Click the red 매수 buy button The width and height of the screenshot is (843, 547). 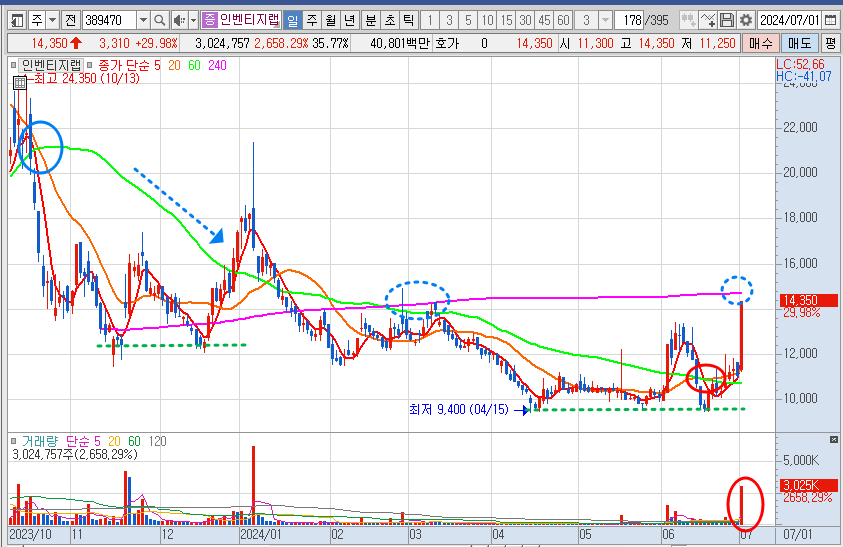tap(760, 43)
